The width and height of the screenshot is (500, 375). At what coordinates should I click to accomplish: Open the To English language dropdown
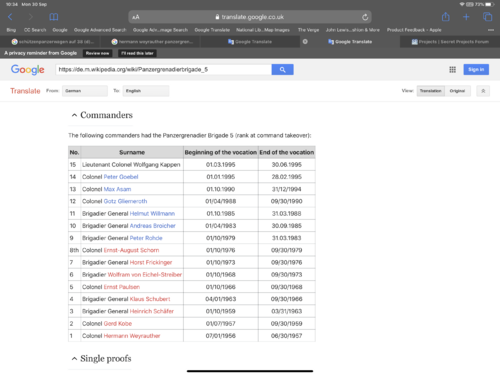146,91
